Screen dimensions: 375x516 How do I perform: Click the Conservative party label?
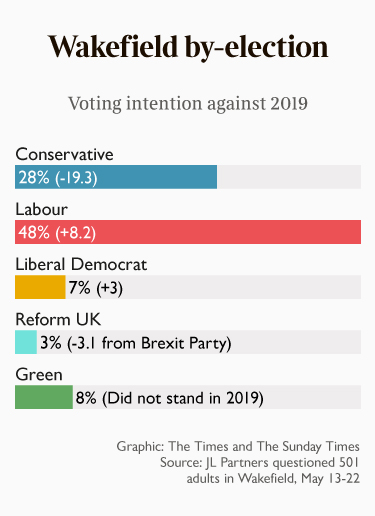[64, 154]
